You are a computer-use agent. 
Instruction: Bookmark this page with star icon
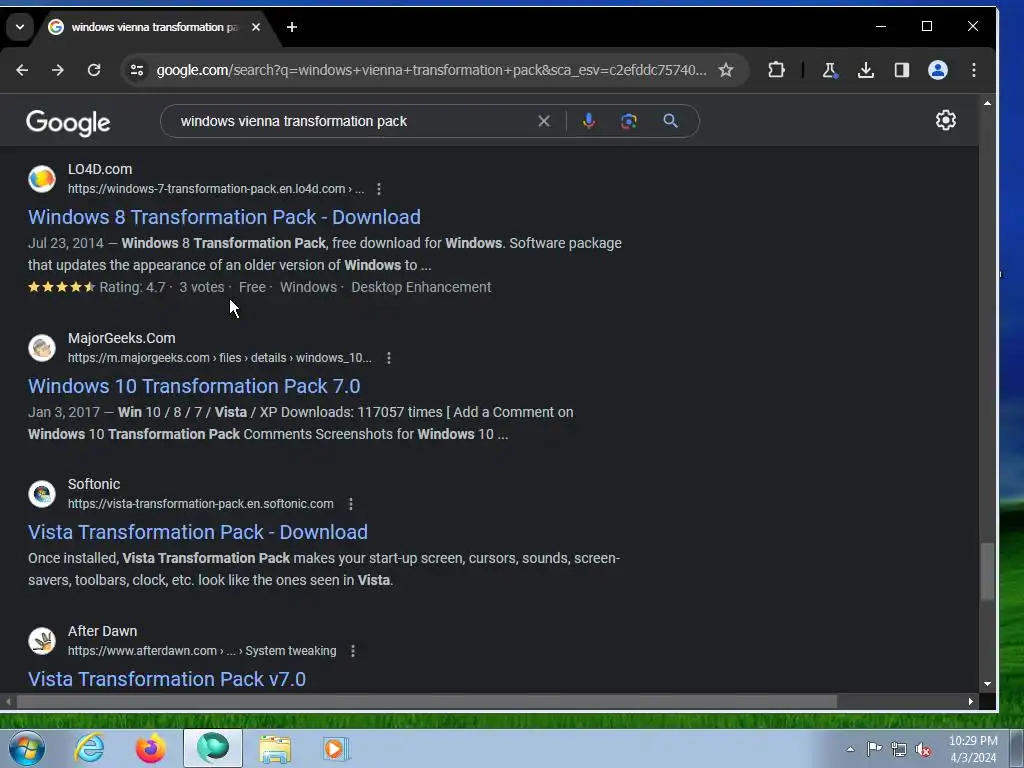[726, 70]
